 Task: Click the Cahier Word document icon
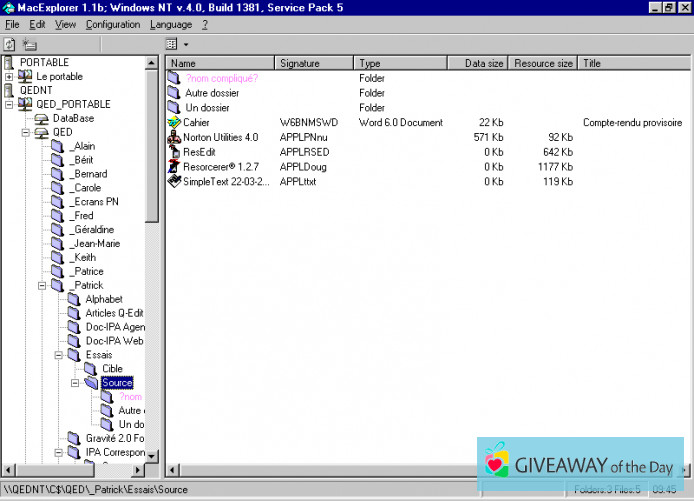174,122
